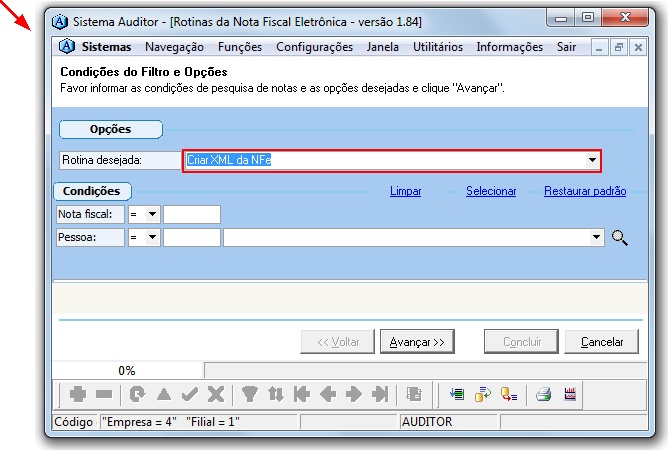This screenshot has height=450, width=668.
Task: Click the "Empresa = 4" status bar text
Action: point(141,422)
